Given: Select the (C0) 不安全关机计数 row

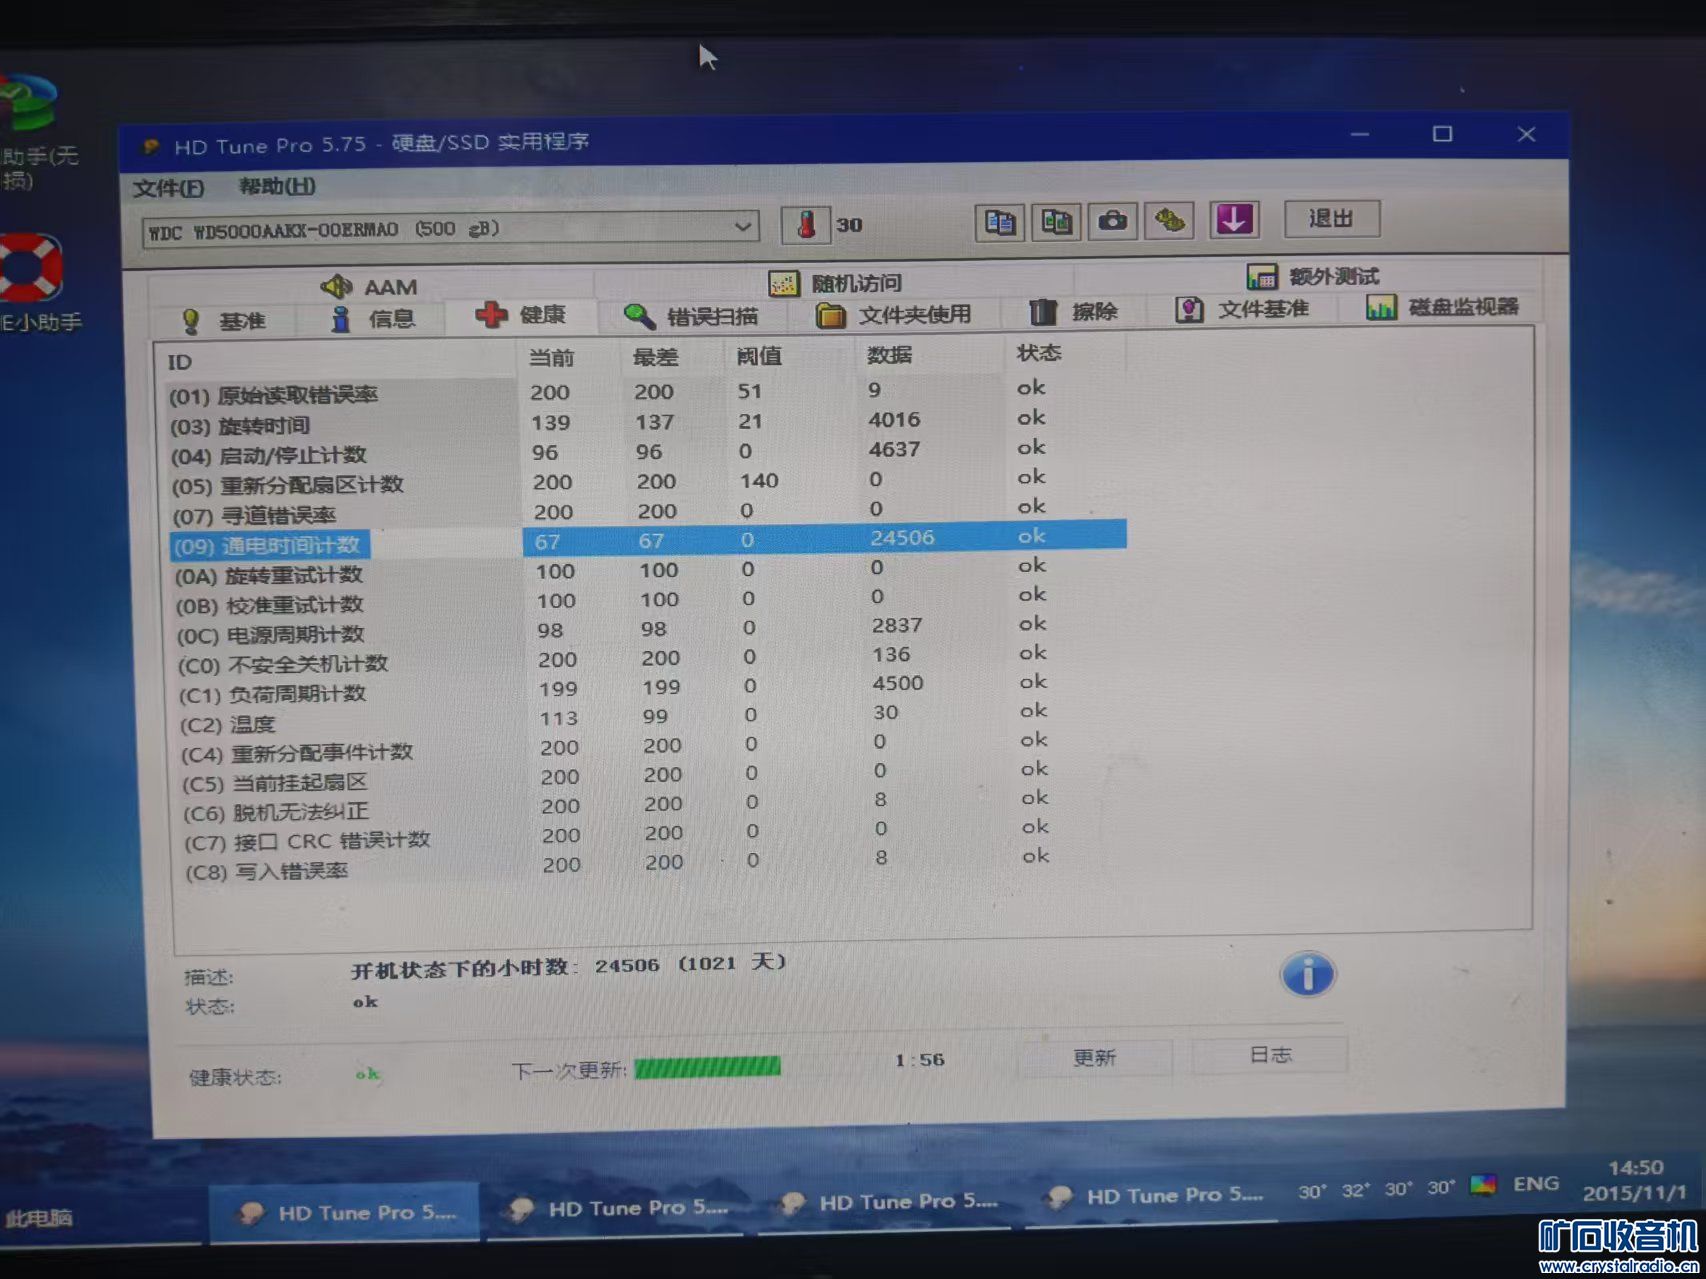Looking at the screenshot, I should (x=652, y=658).
